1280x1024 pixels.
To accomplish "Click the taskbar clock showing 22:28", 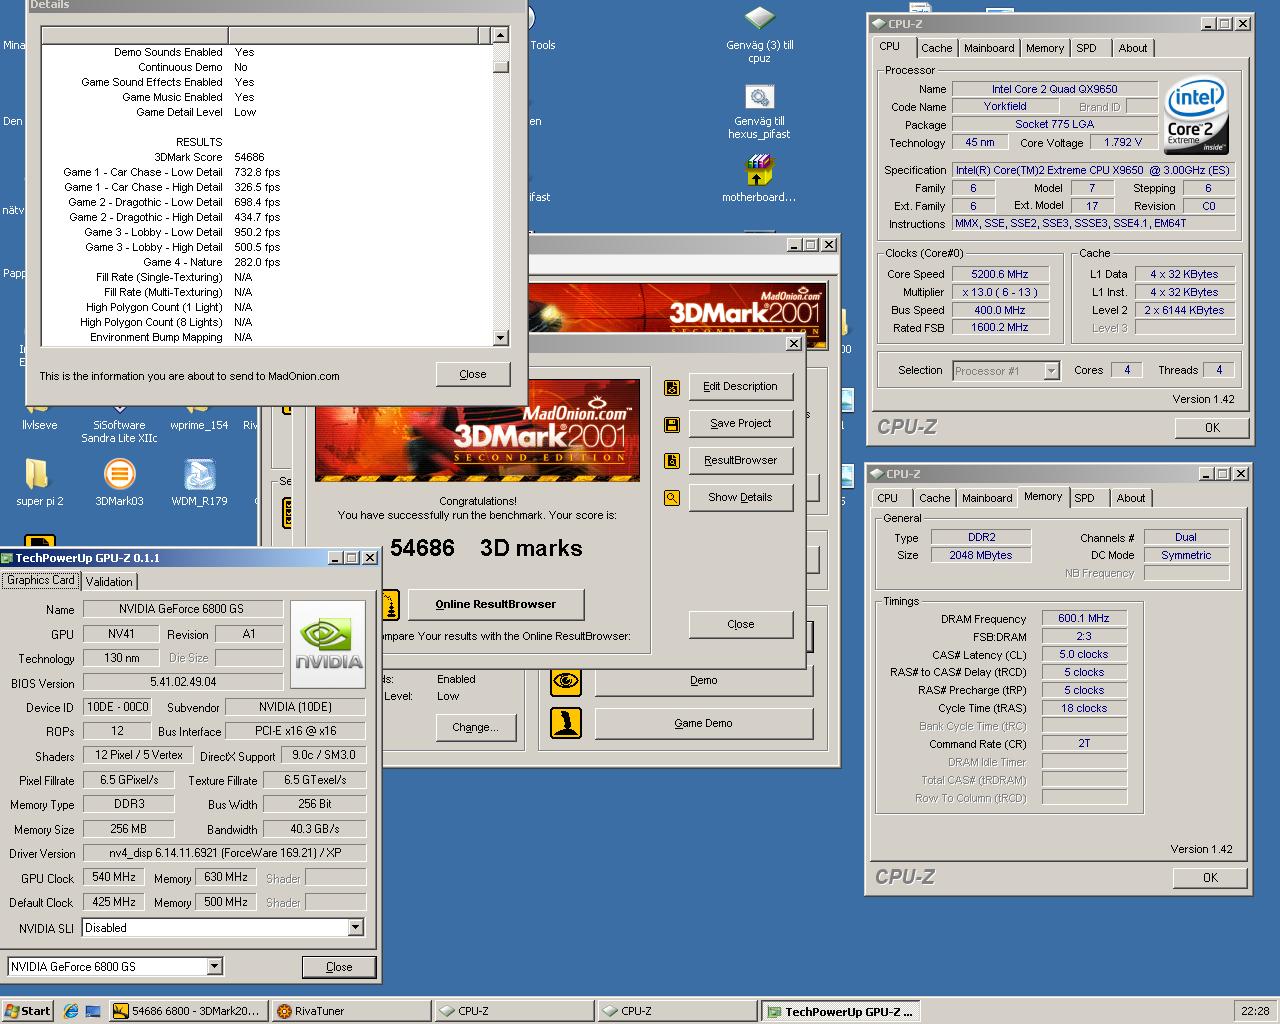I will [x=1254, y=1011].
